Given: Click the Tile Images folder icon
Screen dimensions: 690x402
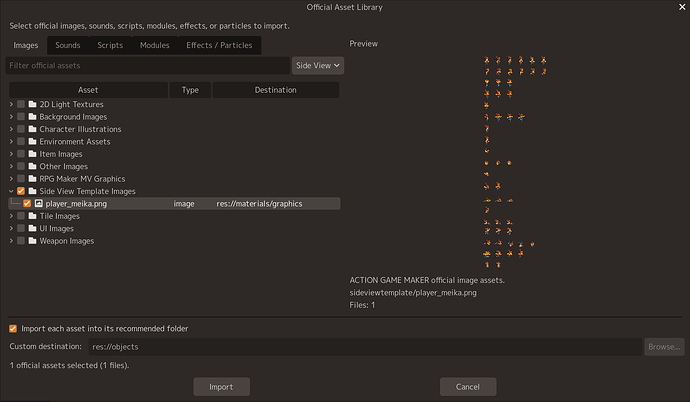Looking at the screenshot, I should [x=33, y=216].
